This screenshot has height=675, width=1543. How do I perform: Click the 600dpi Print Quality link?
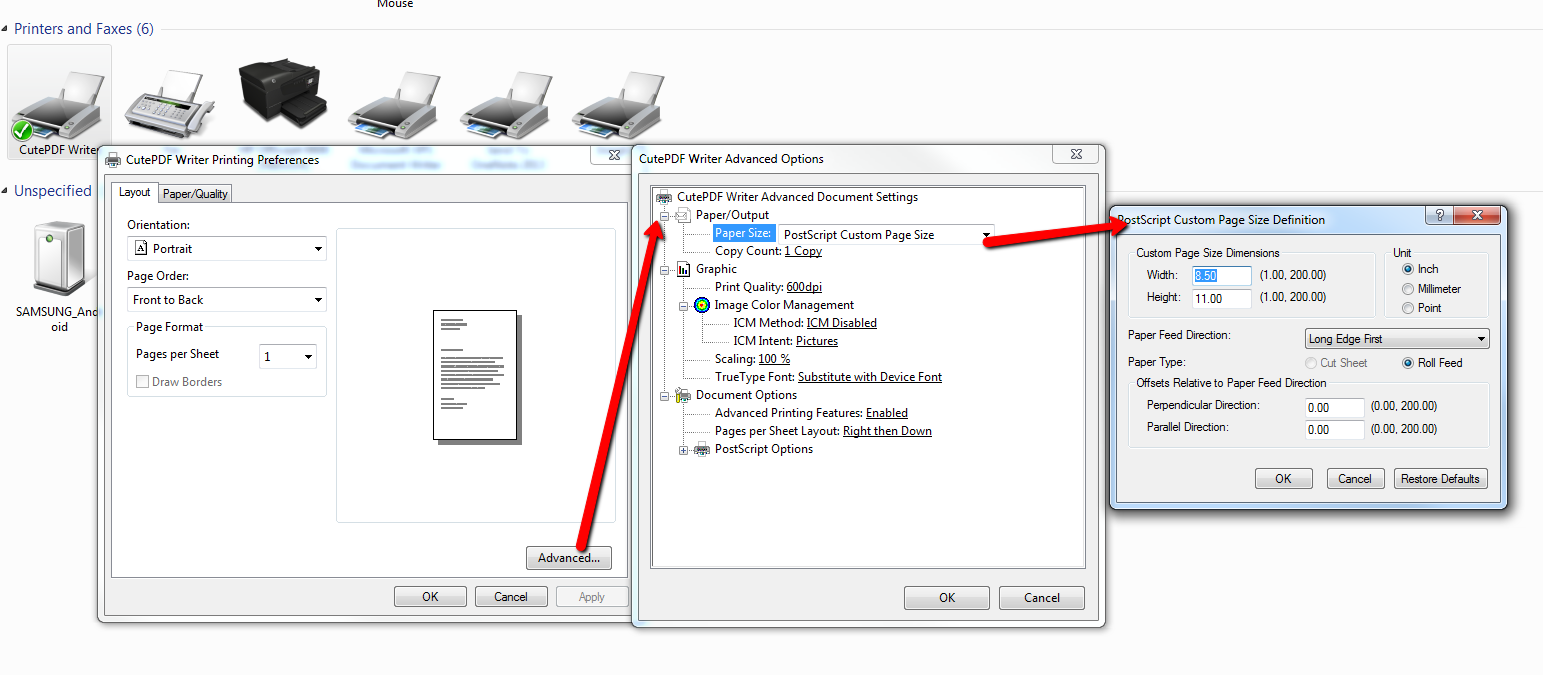point(804,287)
